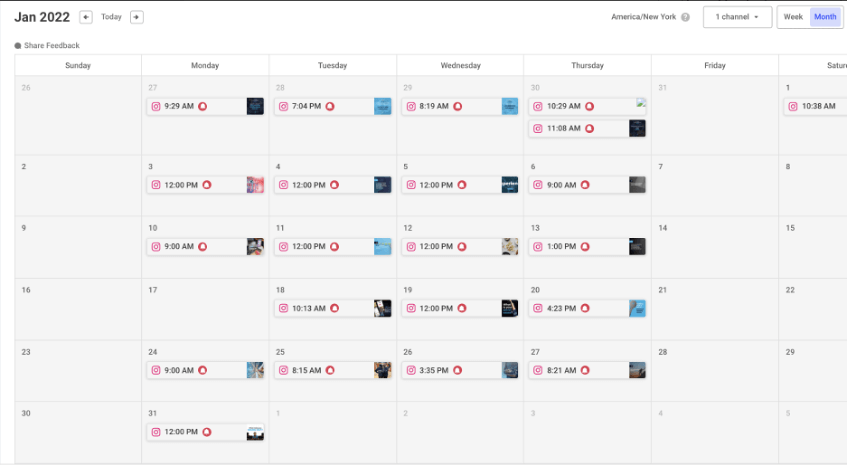Click reminder bell on Jan 10 9:00 AM post
Viewport: 848px width, 466px height.
click(x=202, y=247)
